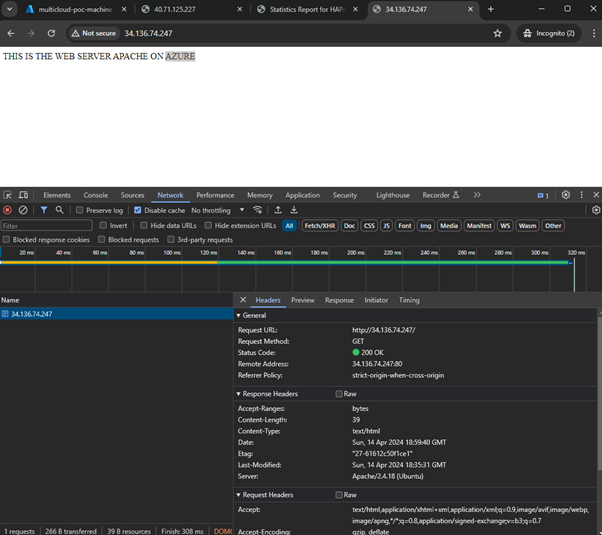Filter requests by Fetch/XHR type
This screenshot has width=602, height=535.
319,226
